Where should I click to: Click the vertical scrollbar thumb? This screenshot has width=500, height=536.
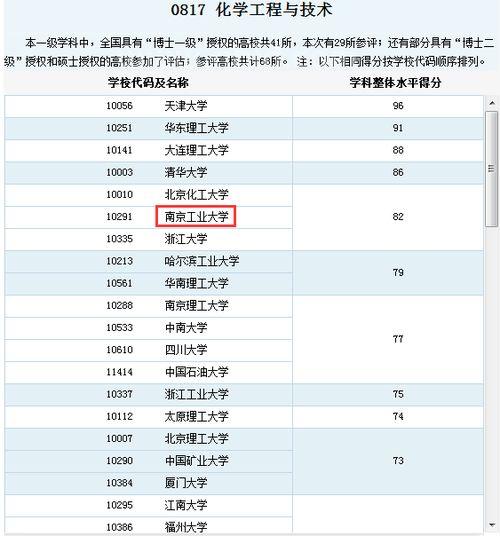491,169
